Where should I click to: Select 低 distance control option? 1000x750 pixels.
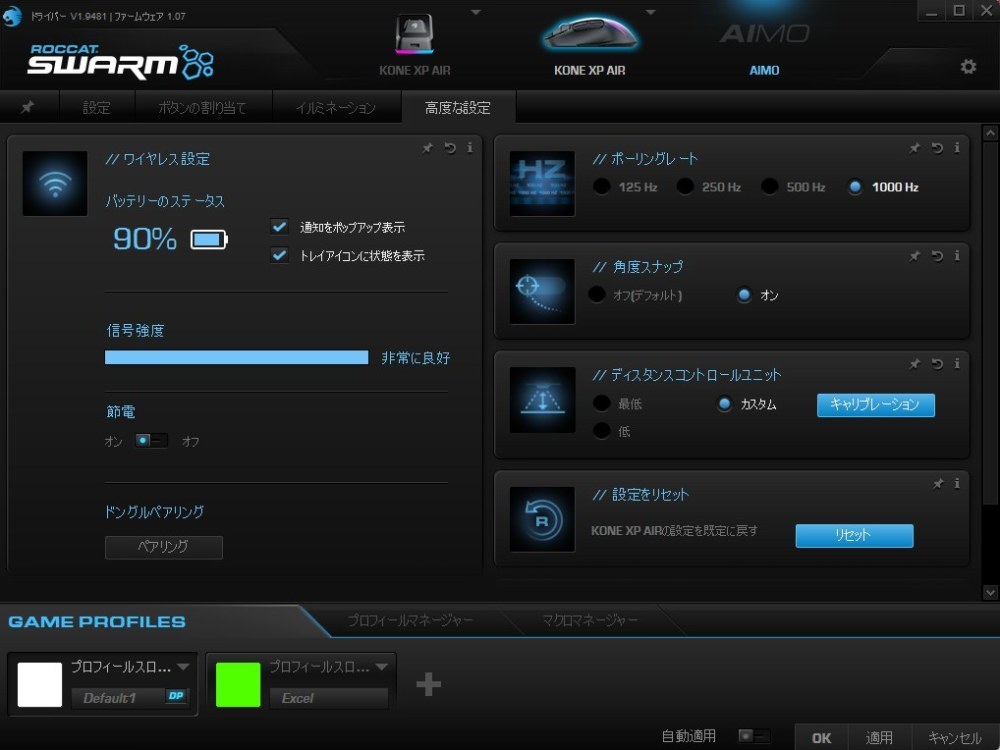[x=601, y=431]
